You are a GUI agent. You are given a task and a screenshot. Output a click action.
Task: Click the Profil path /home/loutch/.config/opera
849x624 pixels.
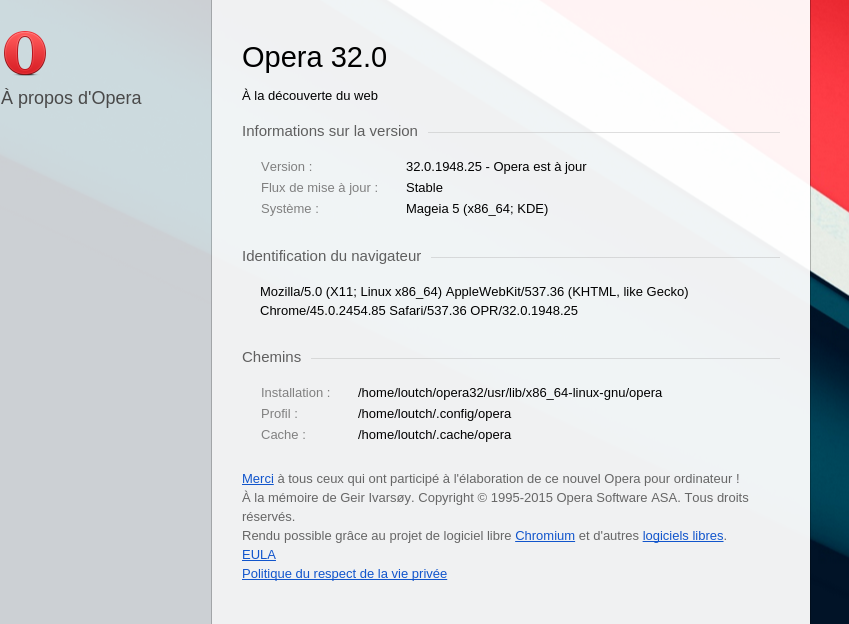click(434, 414)
